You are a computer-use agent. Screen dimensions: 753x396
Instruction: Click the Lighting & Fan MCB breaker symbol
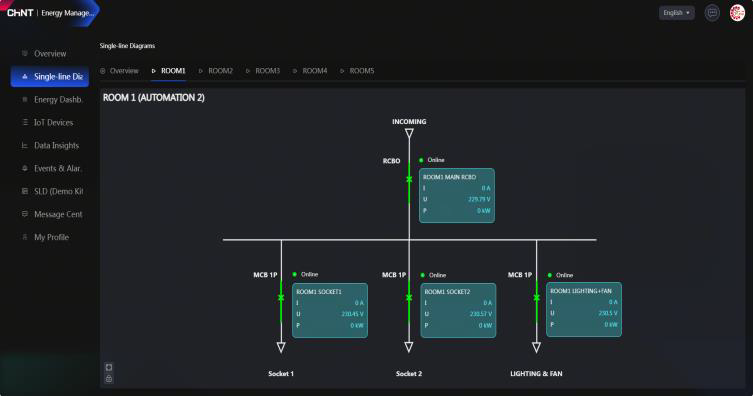click(x=536, y=298)
